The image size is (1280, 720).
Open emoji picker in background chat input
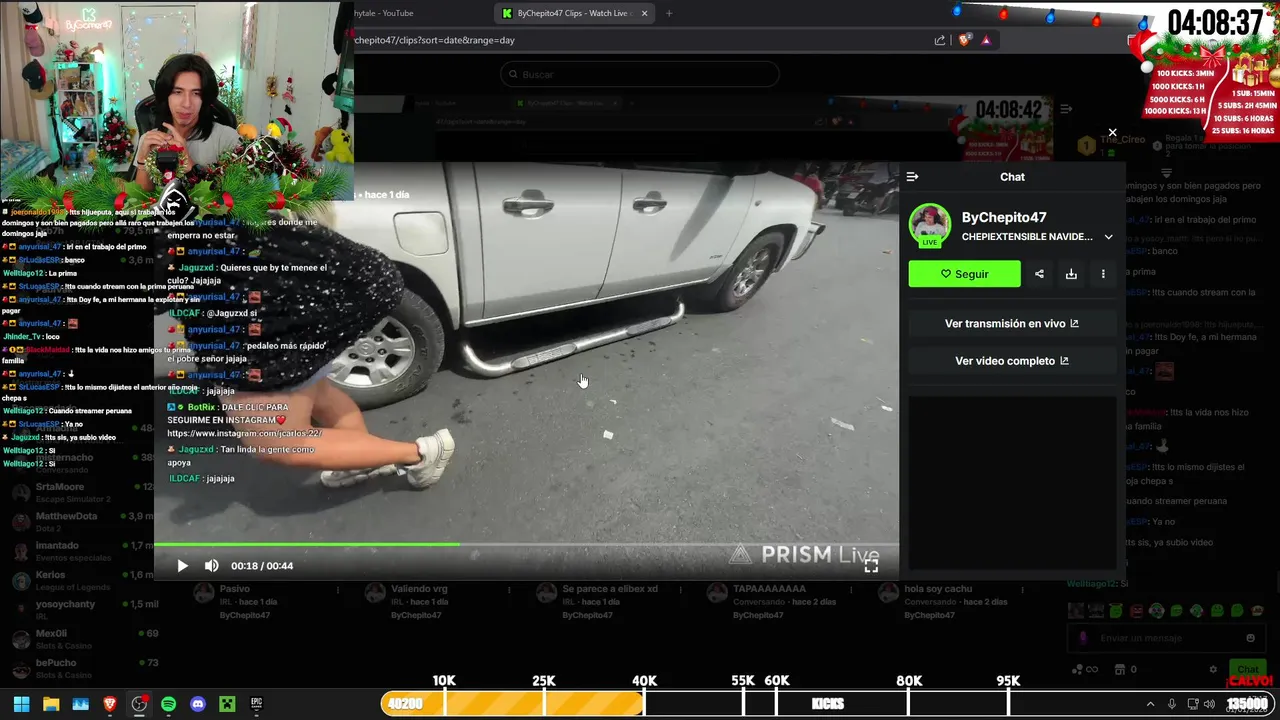(1250, 638)
